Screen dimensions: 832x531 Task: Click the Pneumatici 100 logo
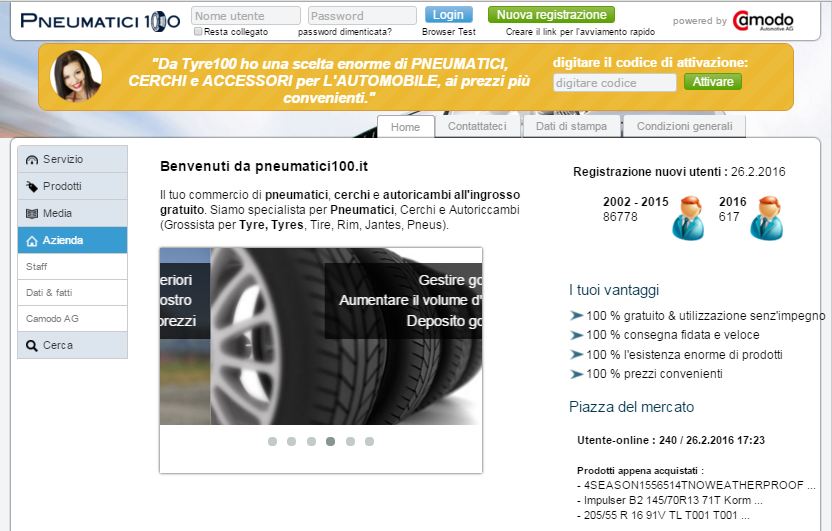pos(100,21)
